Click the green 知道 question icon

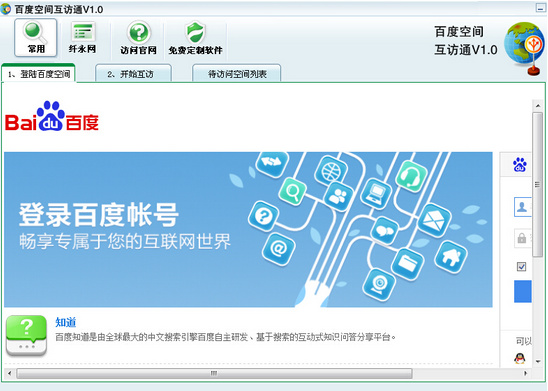(x=27, y=336)
